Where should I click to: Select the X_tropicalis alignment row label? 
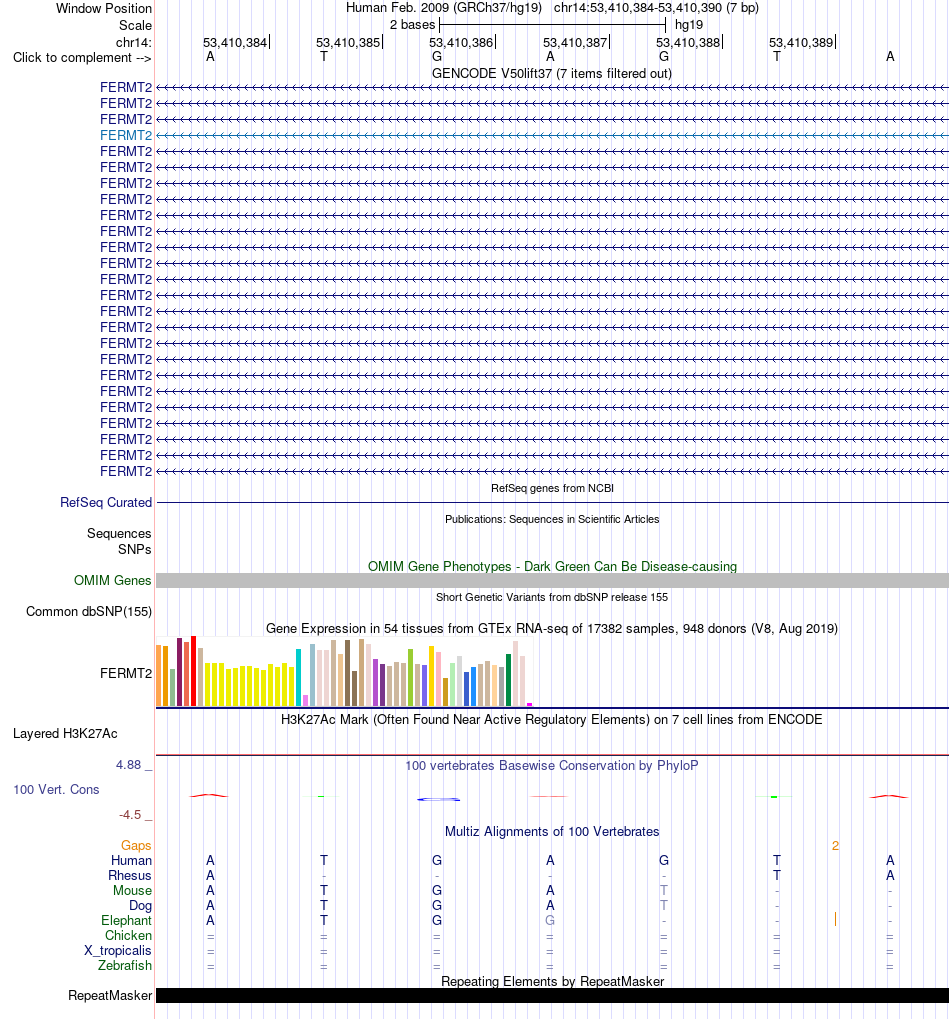(x=118, y=951)
